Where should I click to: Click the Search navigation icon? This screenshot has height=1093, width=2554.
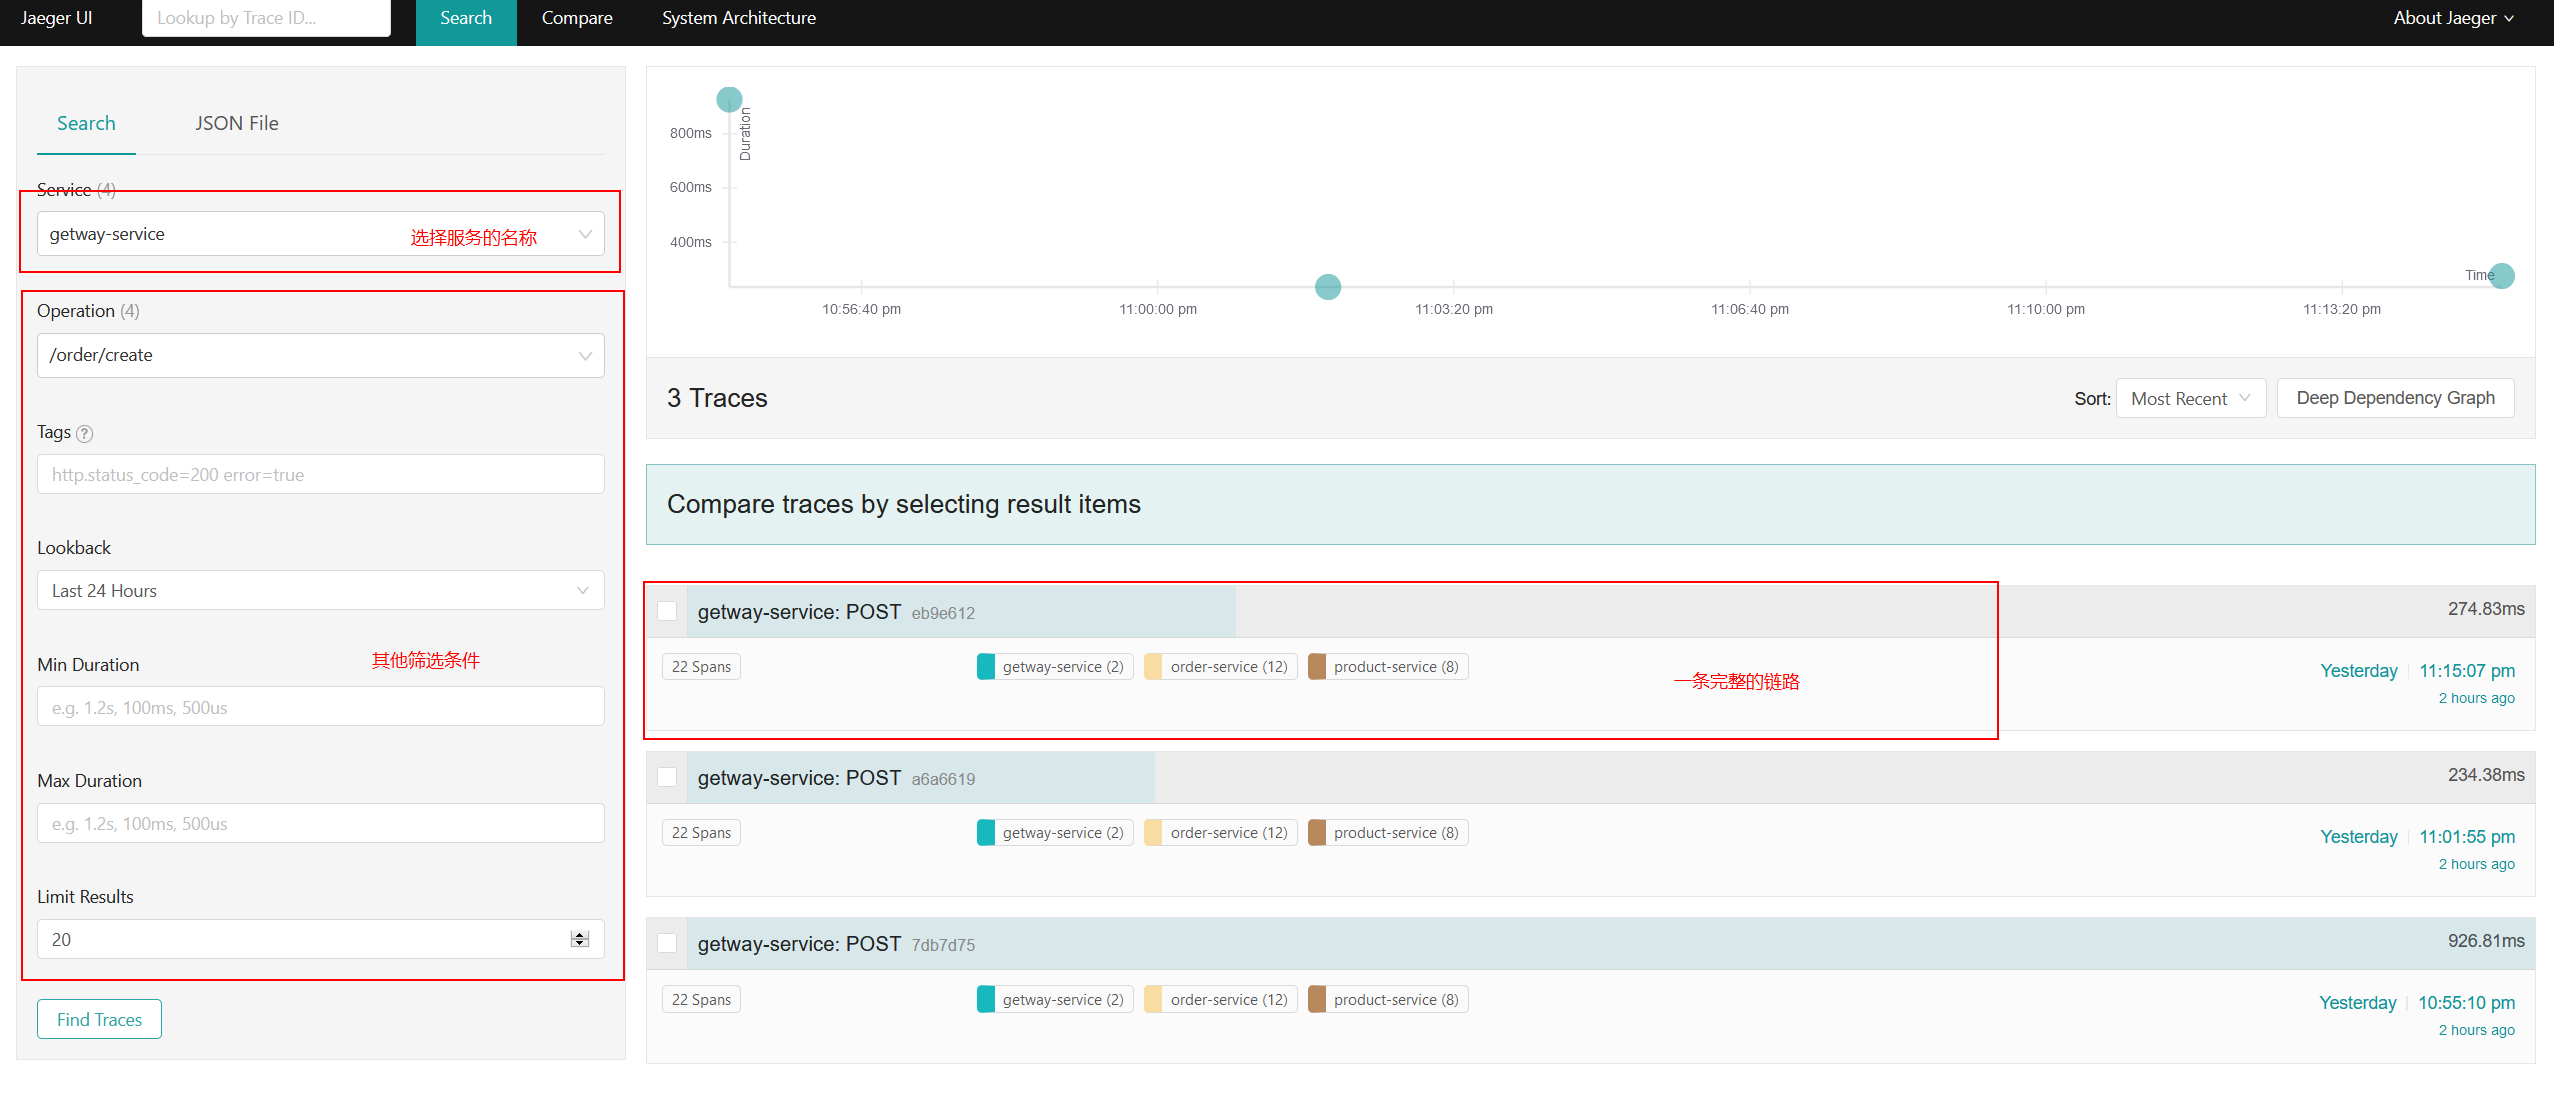point(461,18)
